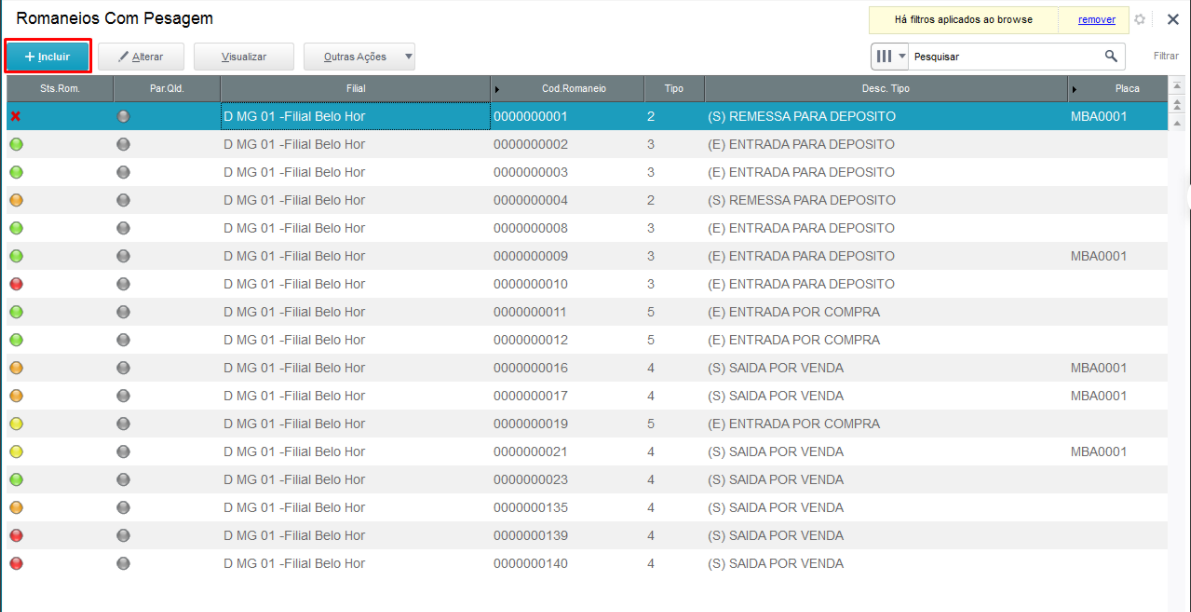Click the orange status icon of romaneio 0000000004
The height and width of the screenshot is (612, 1191).
click(16, 200)
